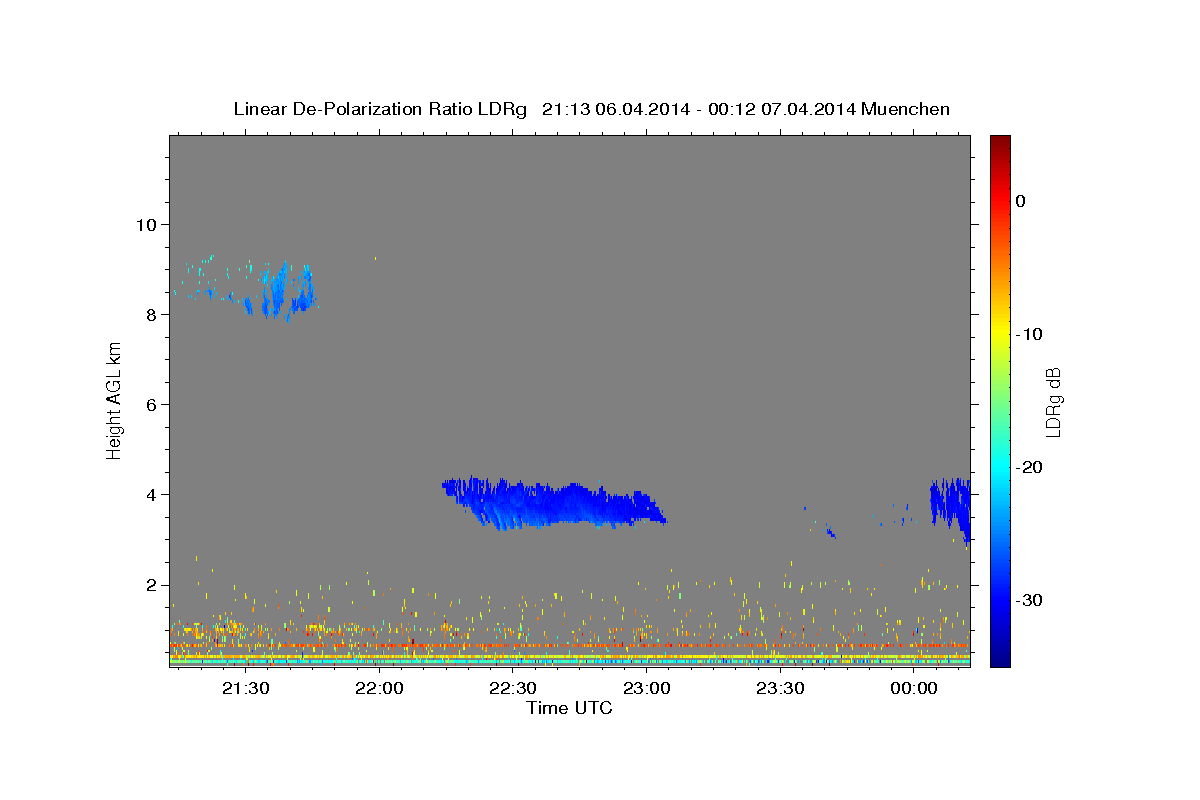Click the 21:30 time tick label
This screenshot has width=1200, height=800.
click(246, 688)
